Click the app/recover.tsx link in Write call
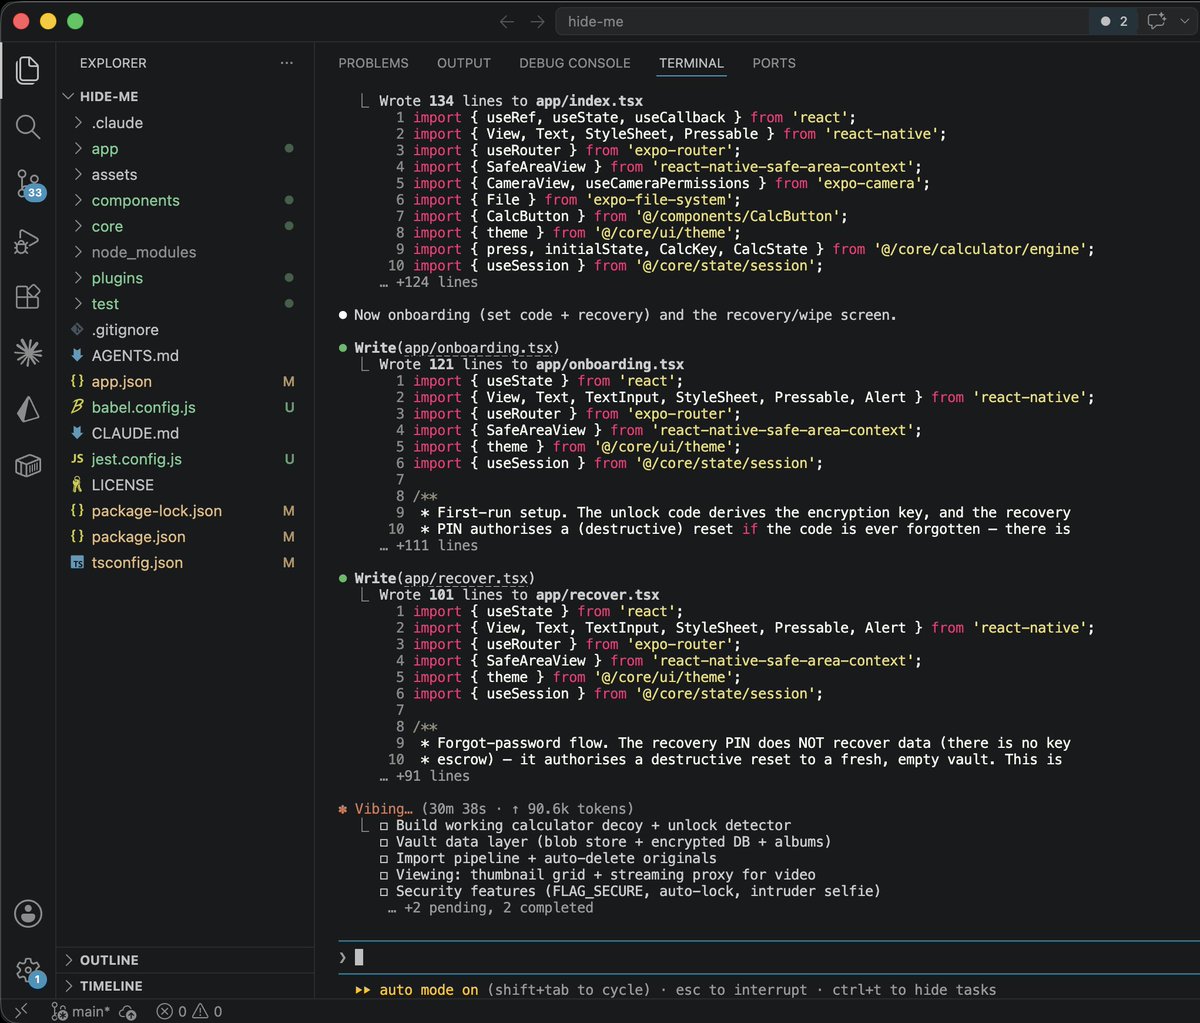 [465, 578]
